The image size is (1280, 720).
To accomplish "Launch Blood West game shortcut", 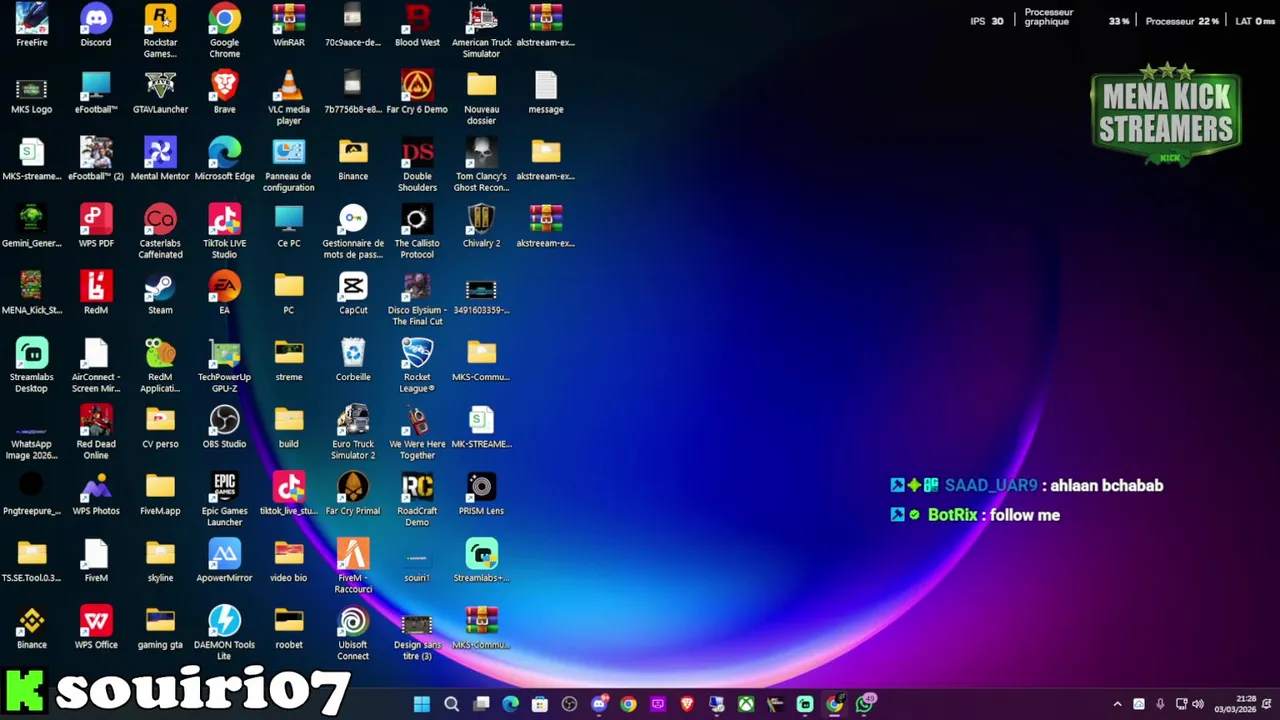I will coord(417,25).
